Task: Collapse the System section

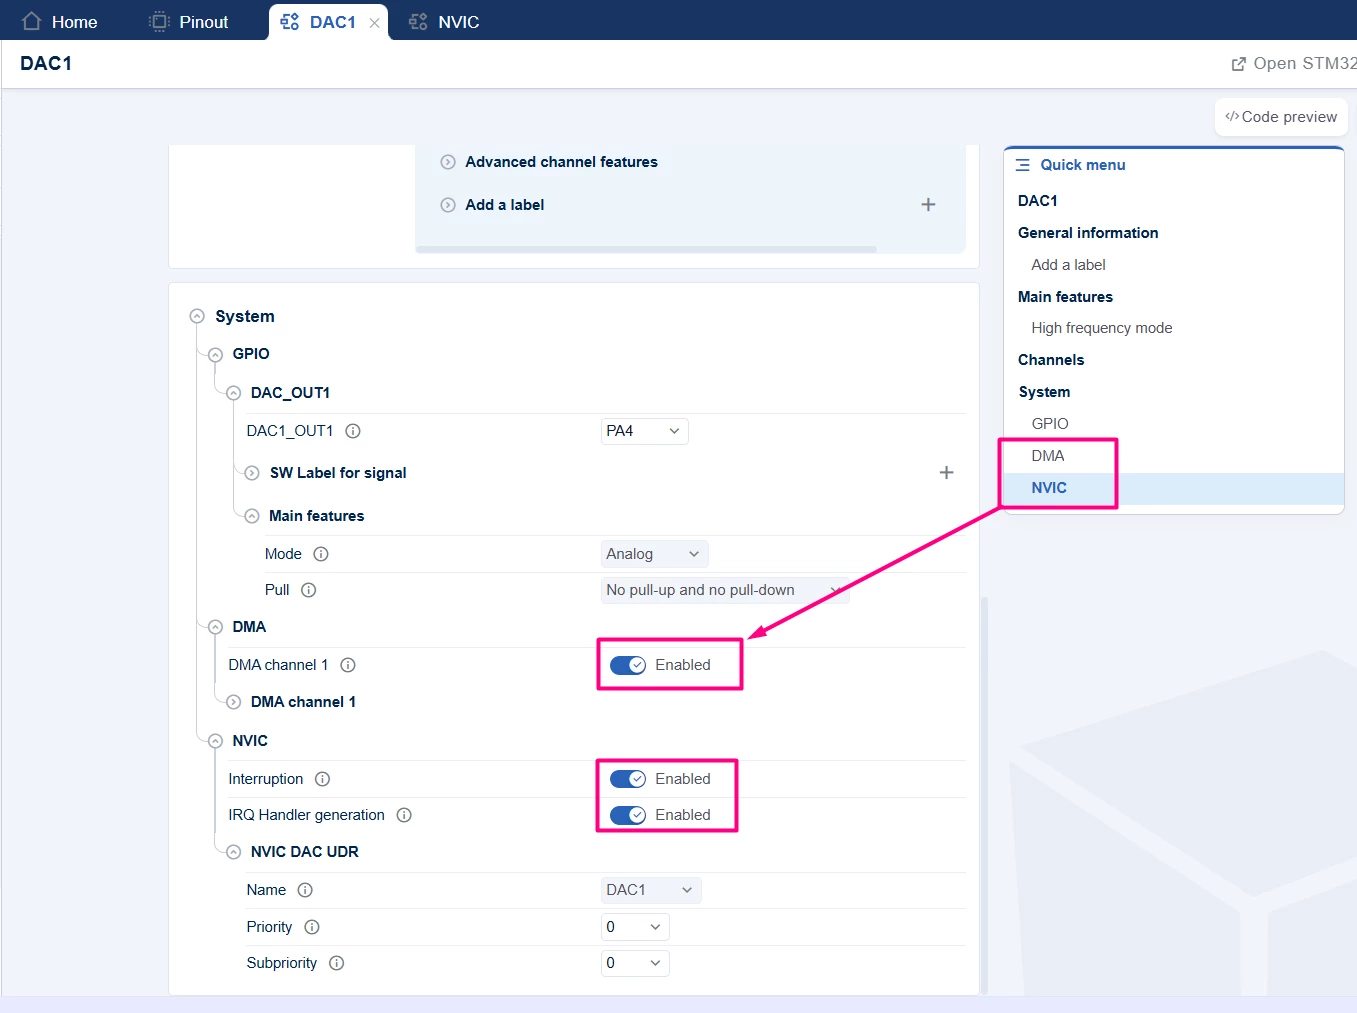Action: coord(197,316)
